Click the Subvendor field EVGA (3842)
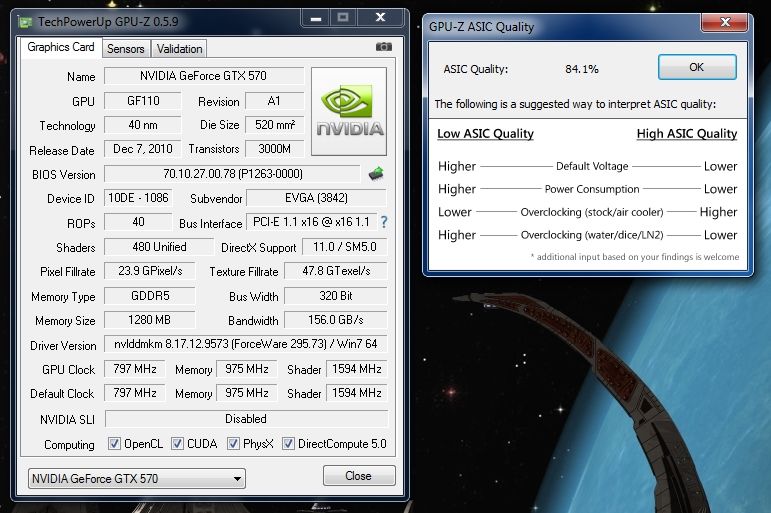 316,198
